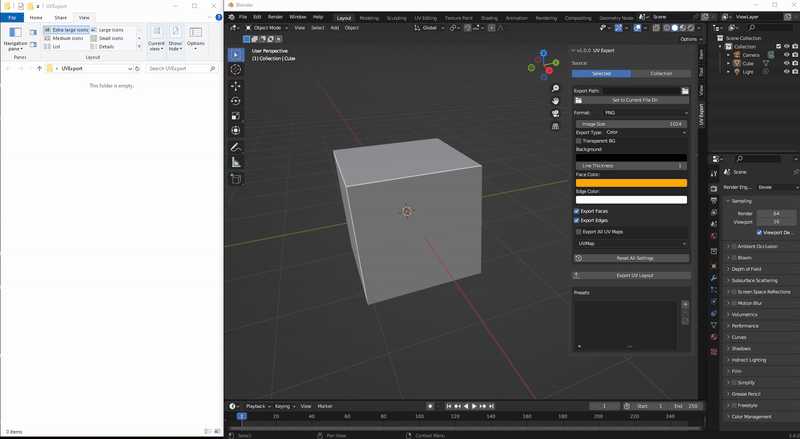
Task: Click the viewport zoom magnifier icon
Action: click(555, 88)
